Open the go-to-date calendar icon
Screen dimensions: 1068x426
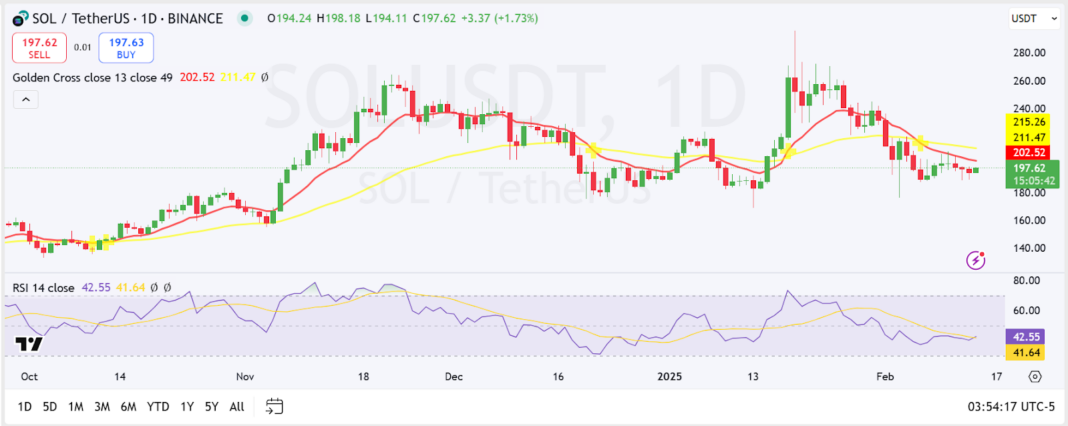274,407
